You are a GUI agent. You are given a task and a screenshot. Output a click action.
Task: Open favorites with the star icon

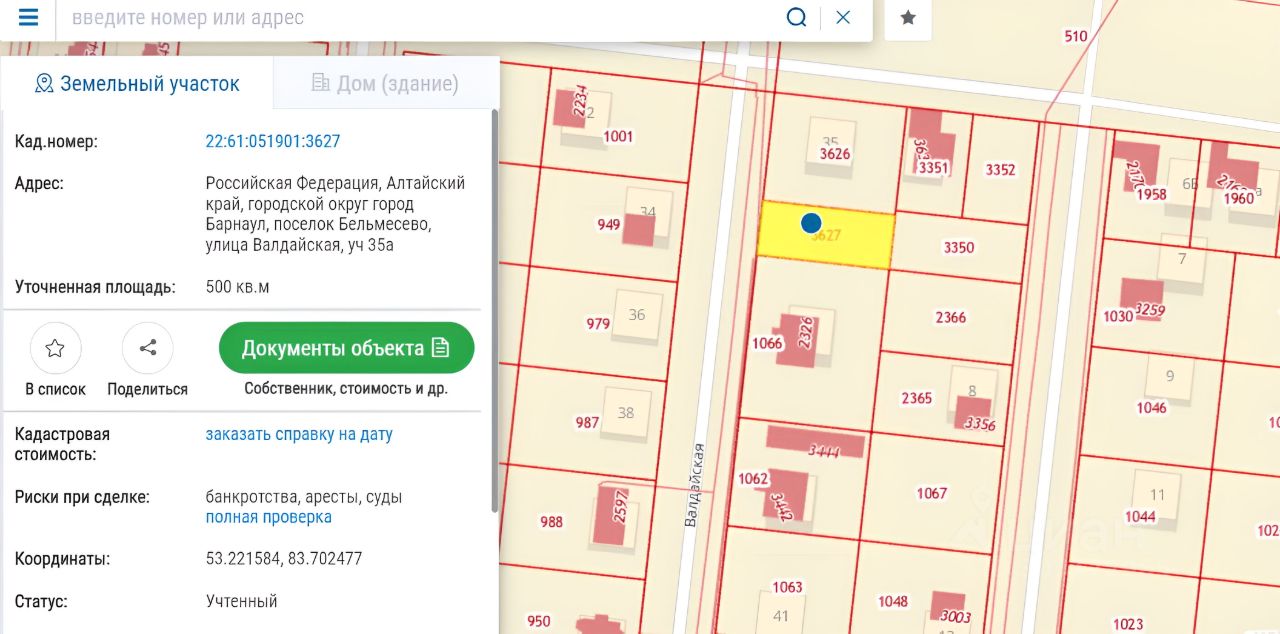(908, 18)
